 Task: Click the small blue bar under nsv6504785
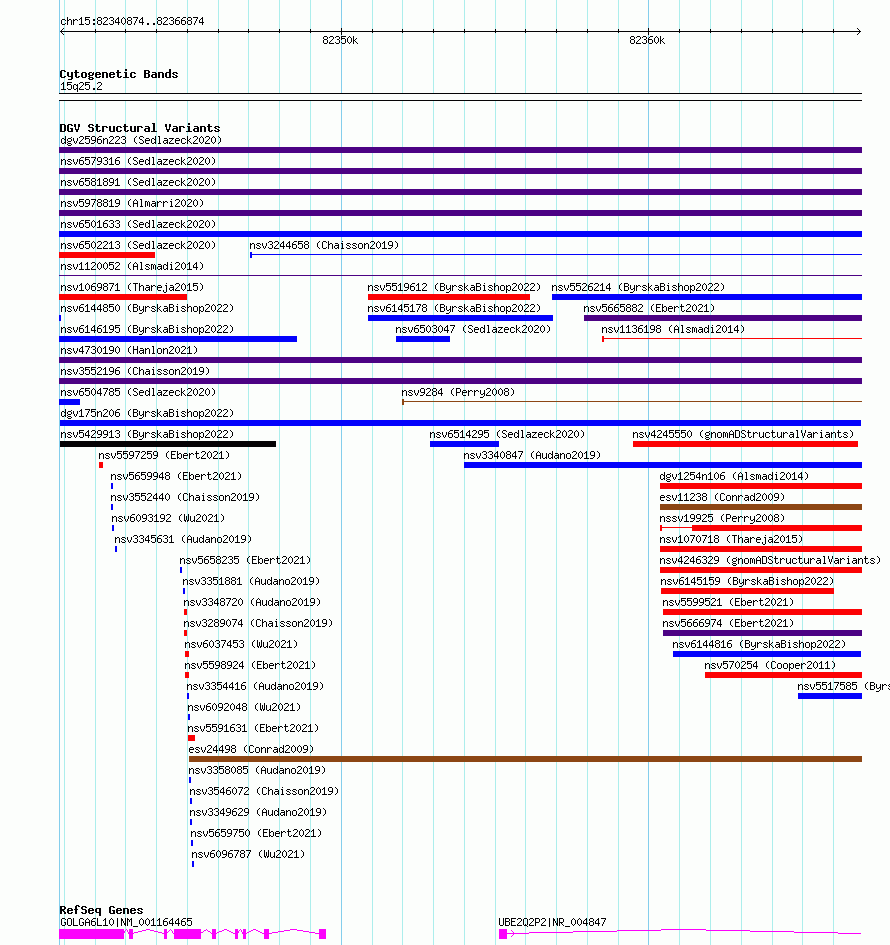[70, 403]
